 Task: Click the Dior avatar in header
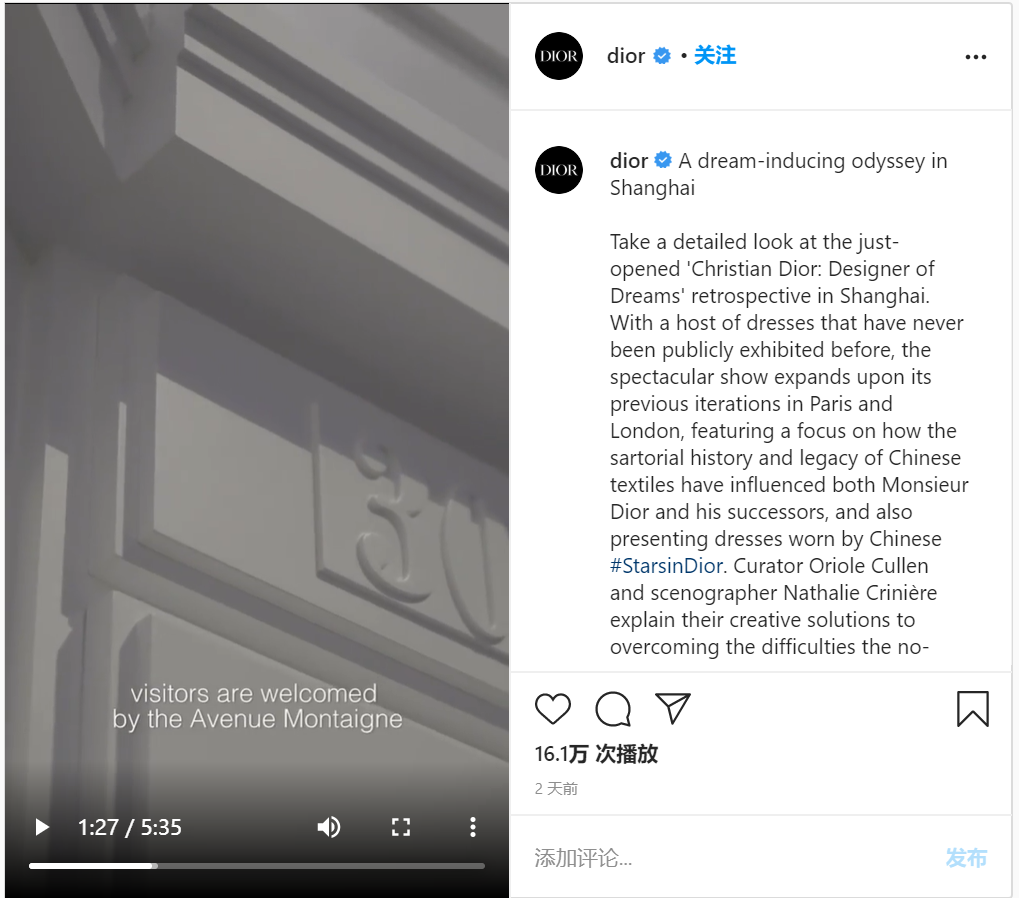(x=559, y=56)
